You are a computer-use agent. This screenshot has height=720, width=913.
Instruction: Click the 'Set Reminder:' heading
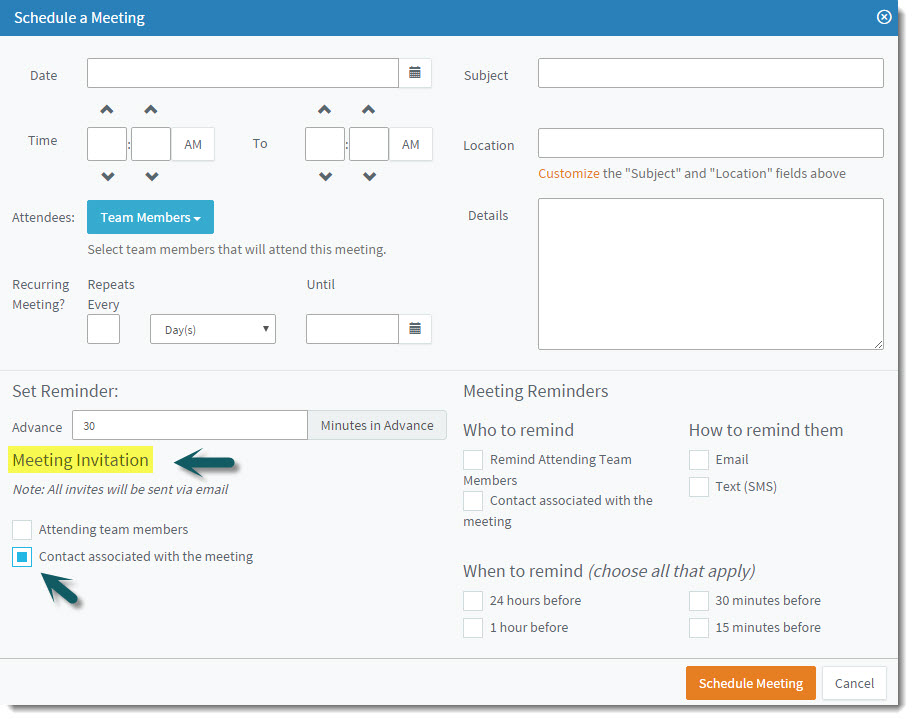coord(65,391)
